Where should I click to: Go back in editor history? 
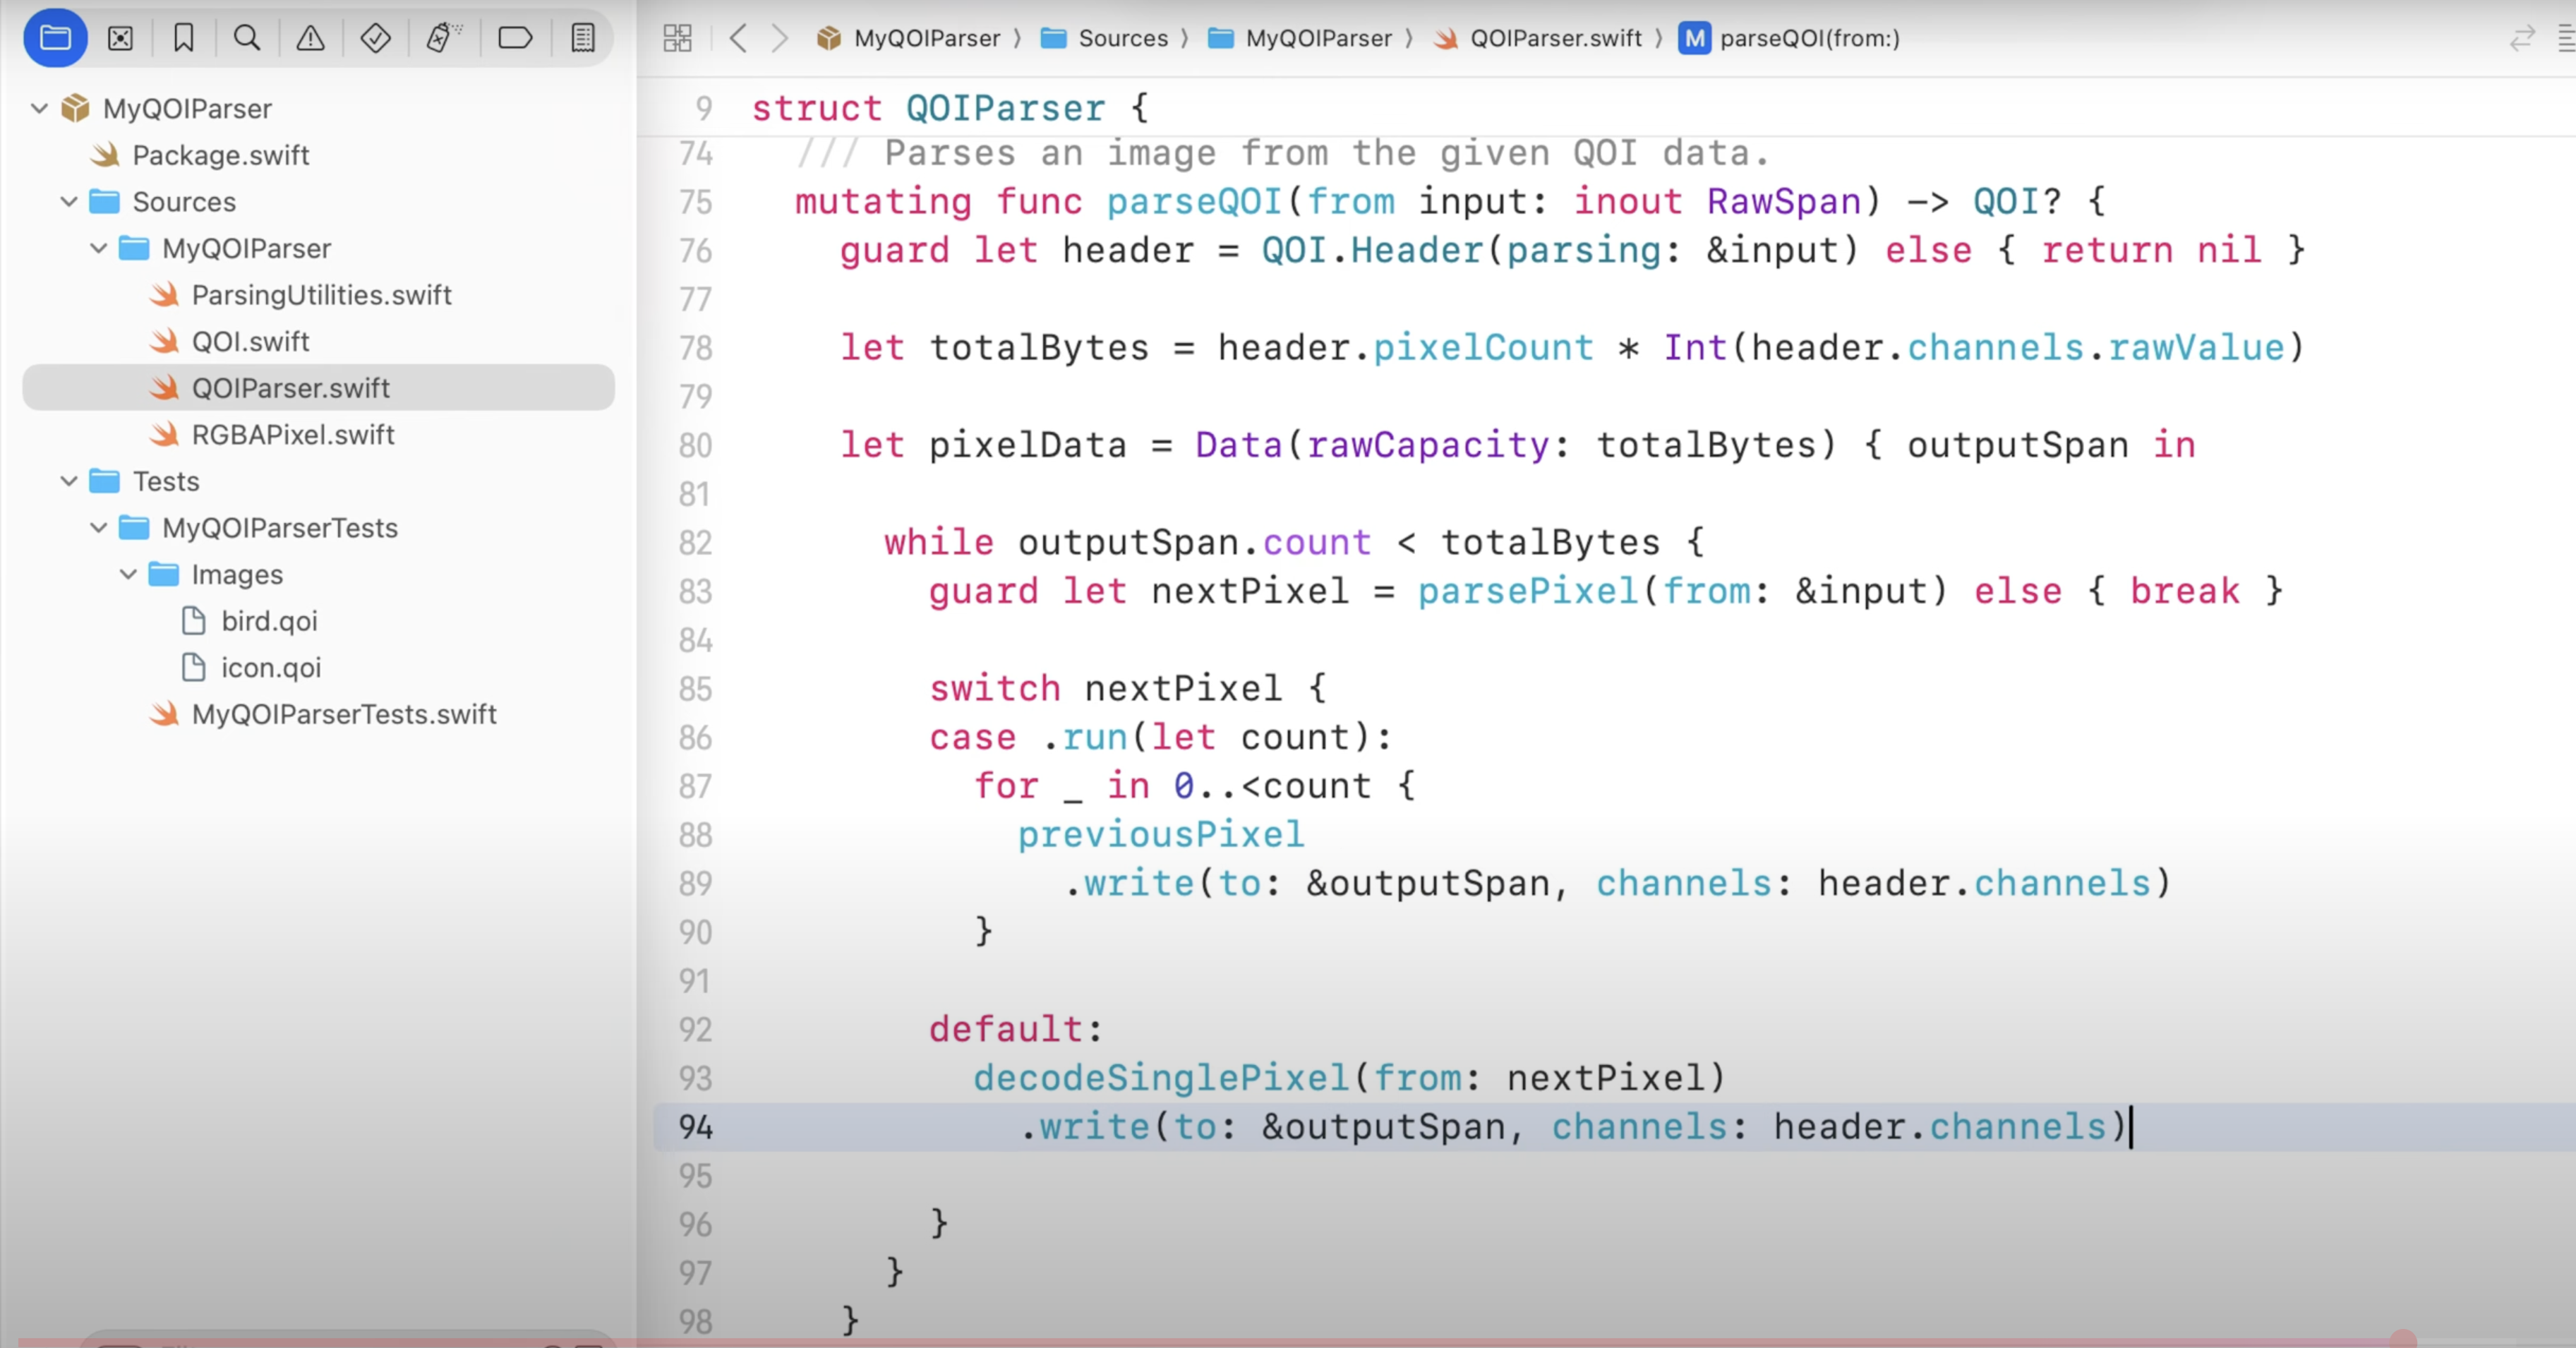738,38
